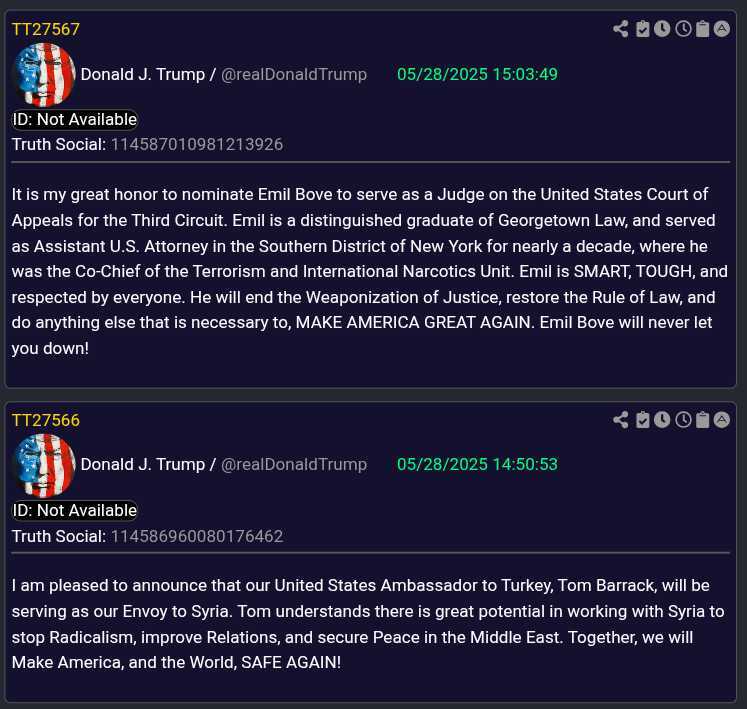This screenshot has width=747, height=709.
Task: Click outline clock icon on the Emil Bove post
Action: tap(683, 29)
